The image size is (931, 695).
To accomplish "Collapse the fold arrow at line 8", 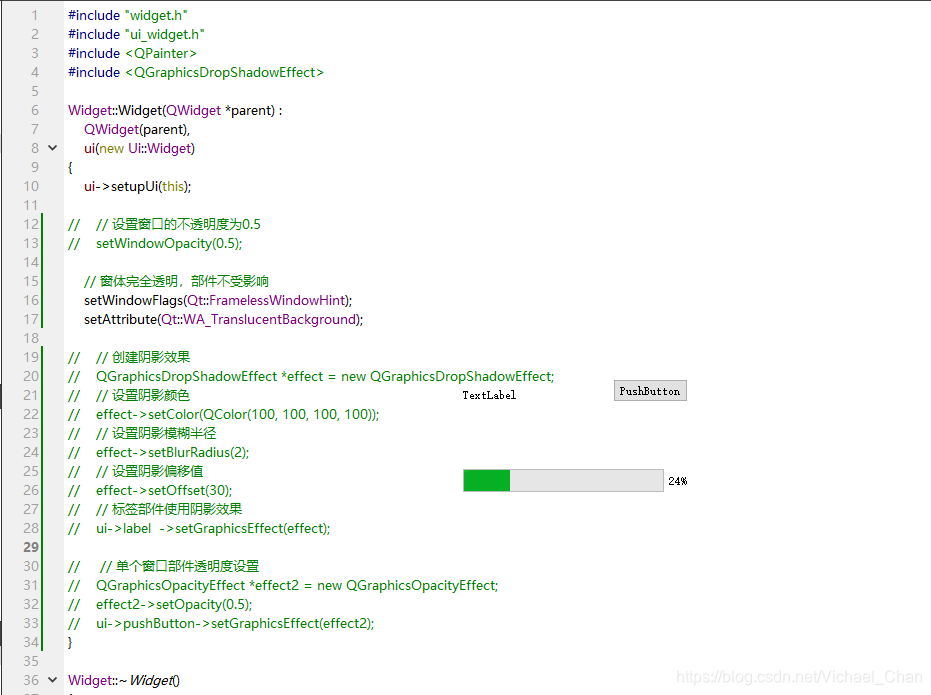I will pos(52,148).
